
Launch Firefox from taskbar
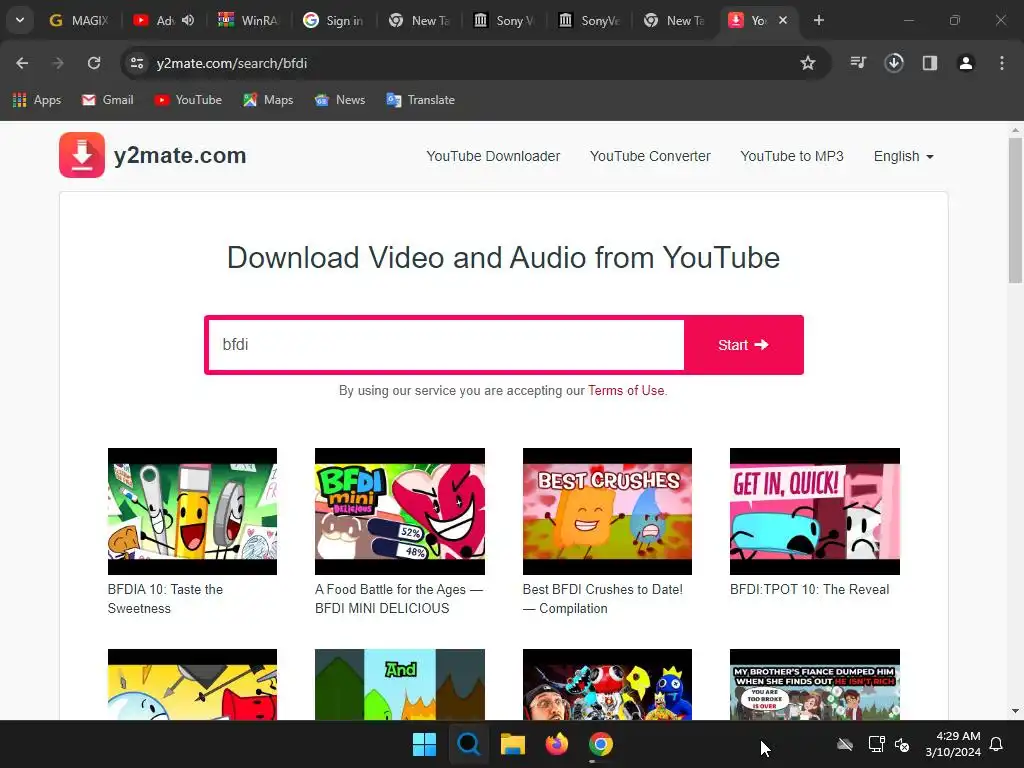click(x=556, y=744)
